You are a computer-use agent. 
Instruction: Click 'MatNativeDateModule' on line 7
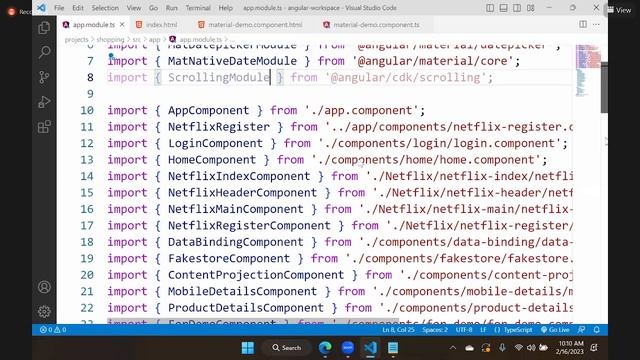click(232, 61)
